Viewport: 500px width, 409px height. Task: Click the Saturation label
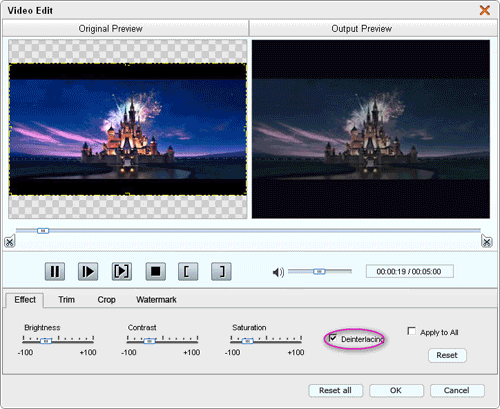click(x=249, y=328)
